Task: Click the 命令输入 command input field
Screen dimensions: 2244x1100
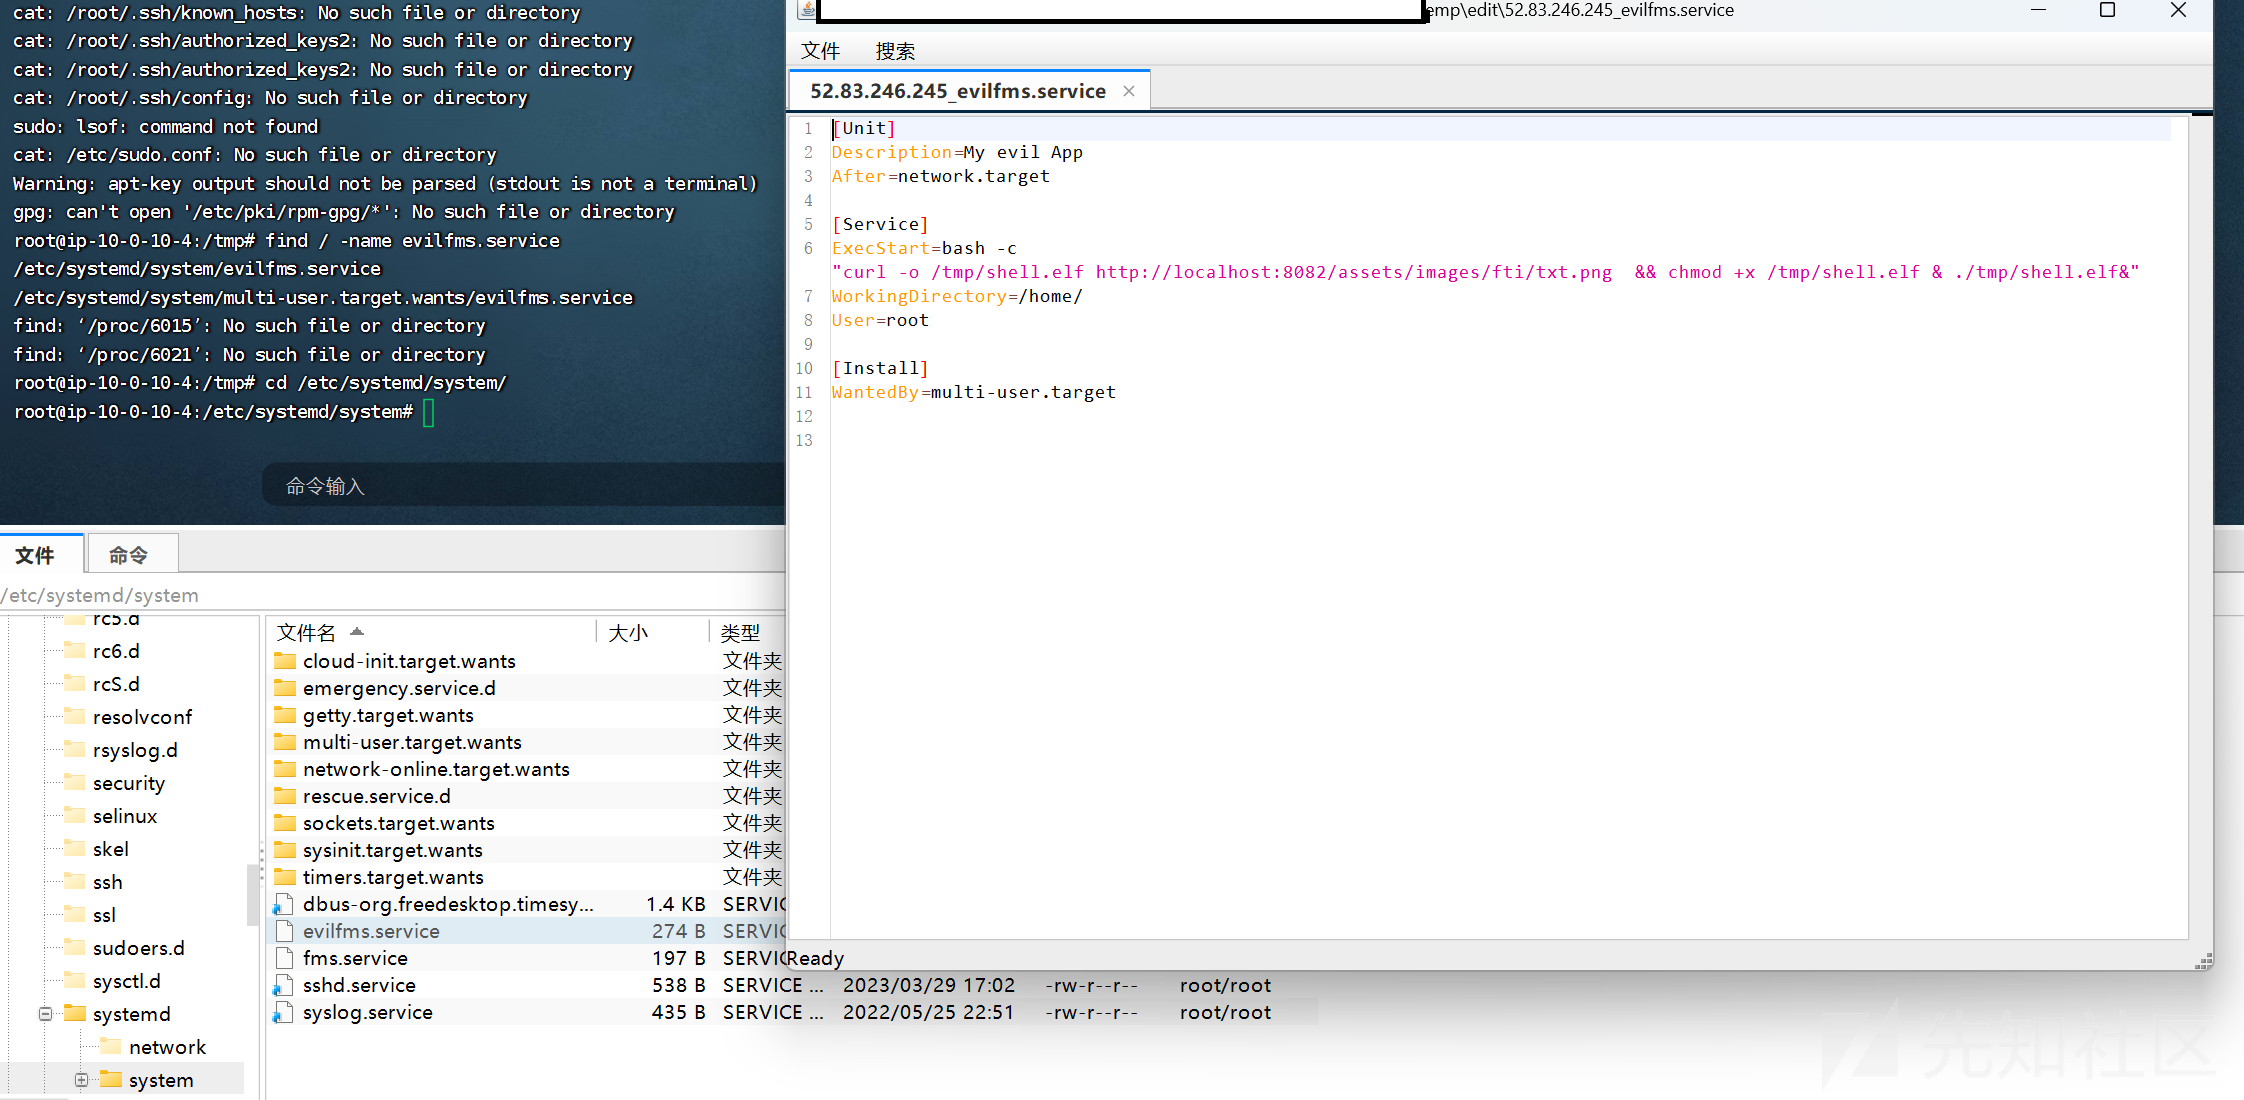Action: tap(524, 486)
